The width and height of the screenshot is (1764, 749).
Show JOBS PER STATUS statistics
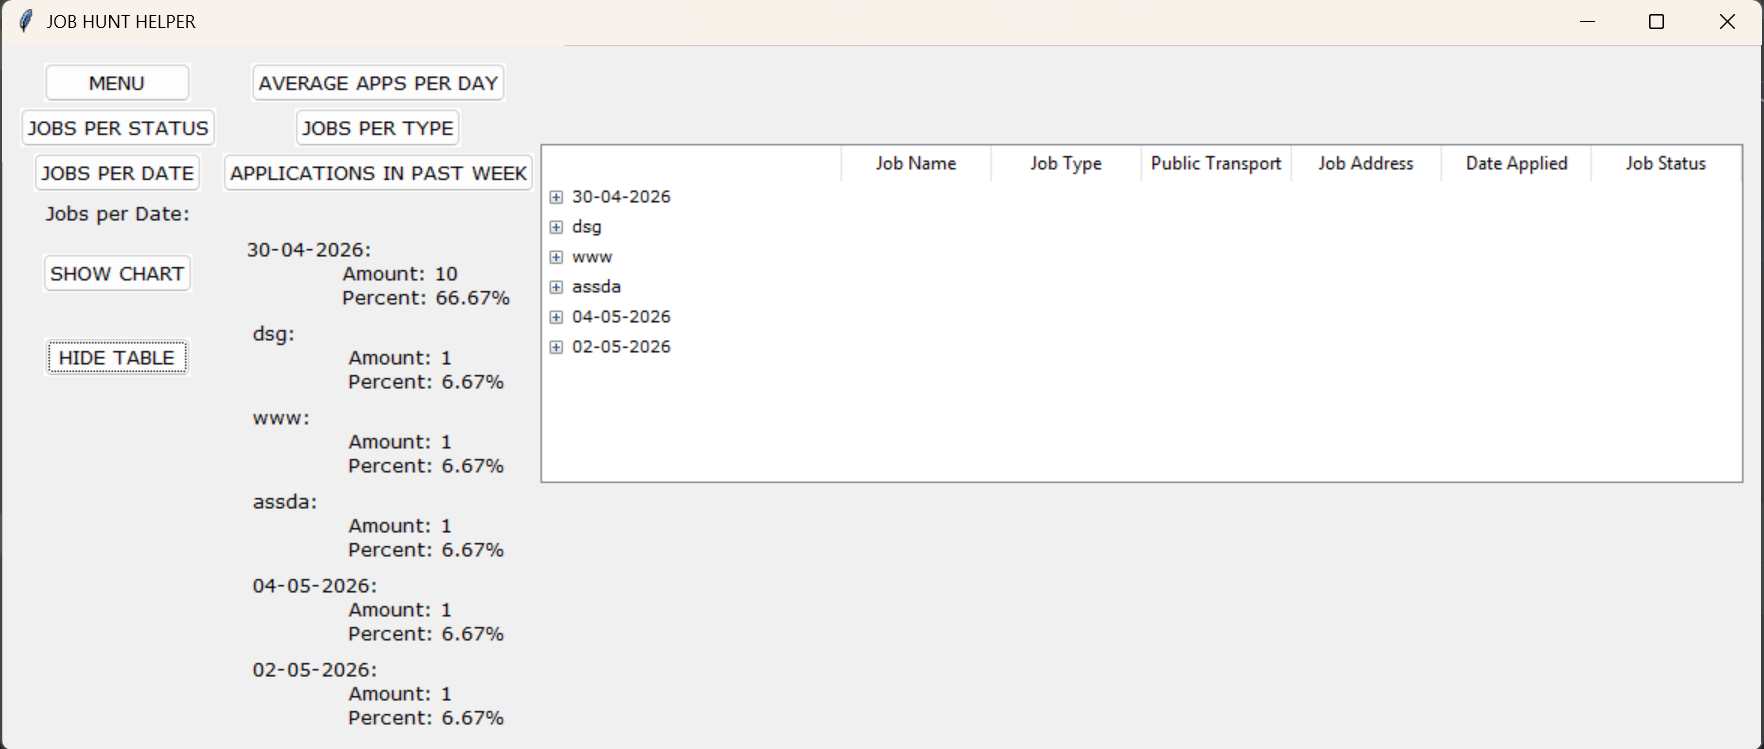pos(118,128)
